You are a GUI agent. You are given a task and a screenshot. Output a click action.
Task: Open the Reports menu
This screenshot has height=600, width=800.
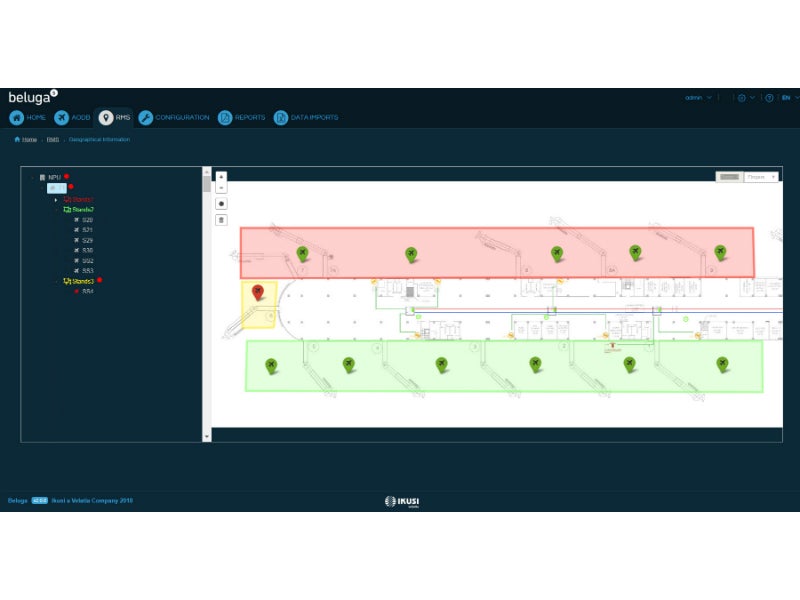(x=242, y=117)
